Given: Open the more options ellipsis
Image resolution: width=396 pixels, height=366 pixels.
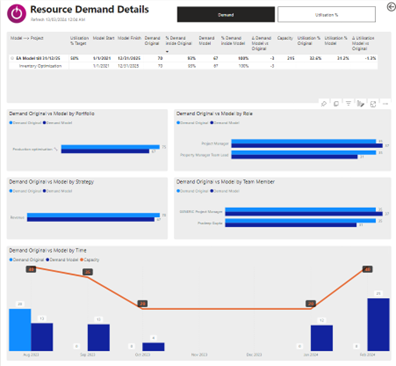Looking at the screenshot, I should (x=385, y=104).
